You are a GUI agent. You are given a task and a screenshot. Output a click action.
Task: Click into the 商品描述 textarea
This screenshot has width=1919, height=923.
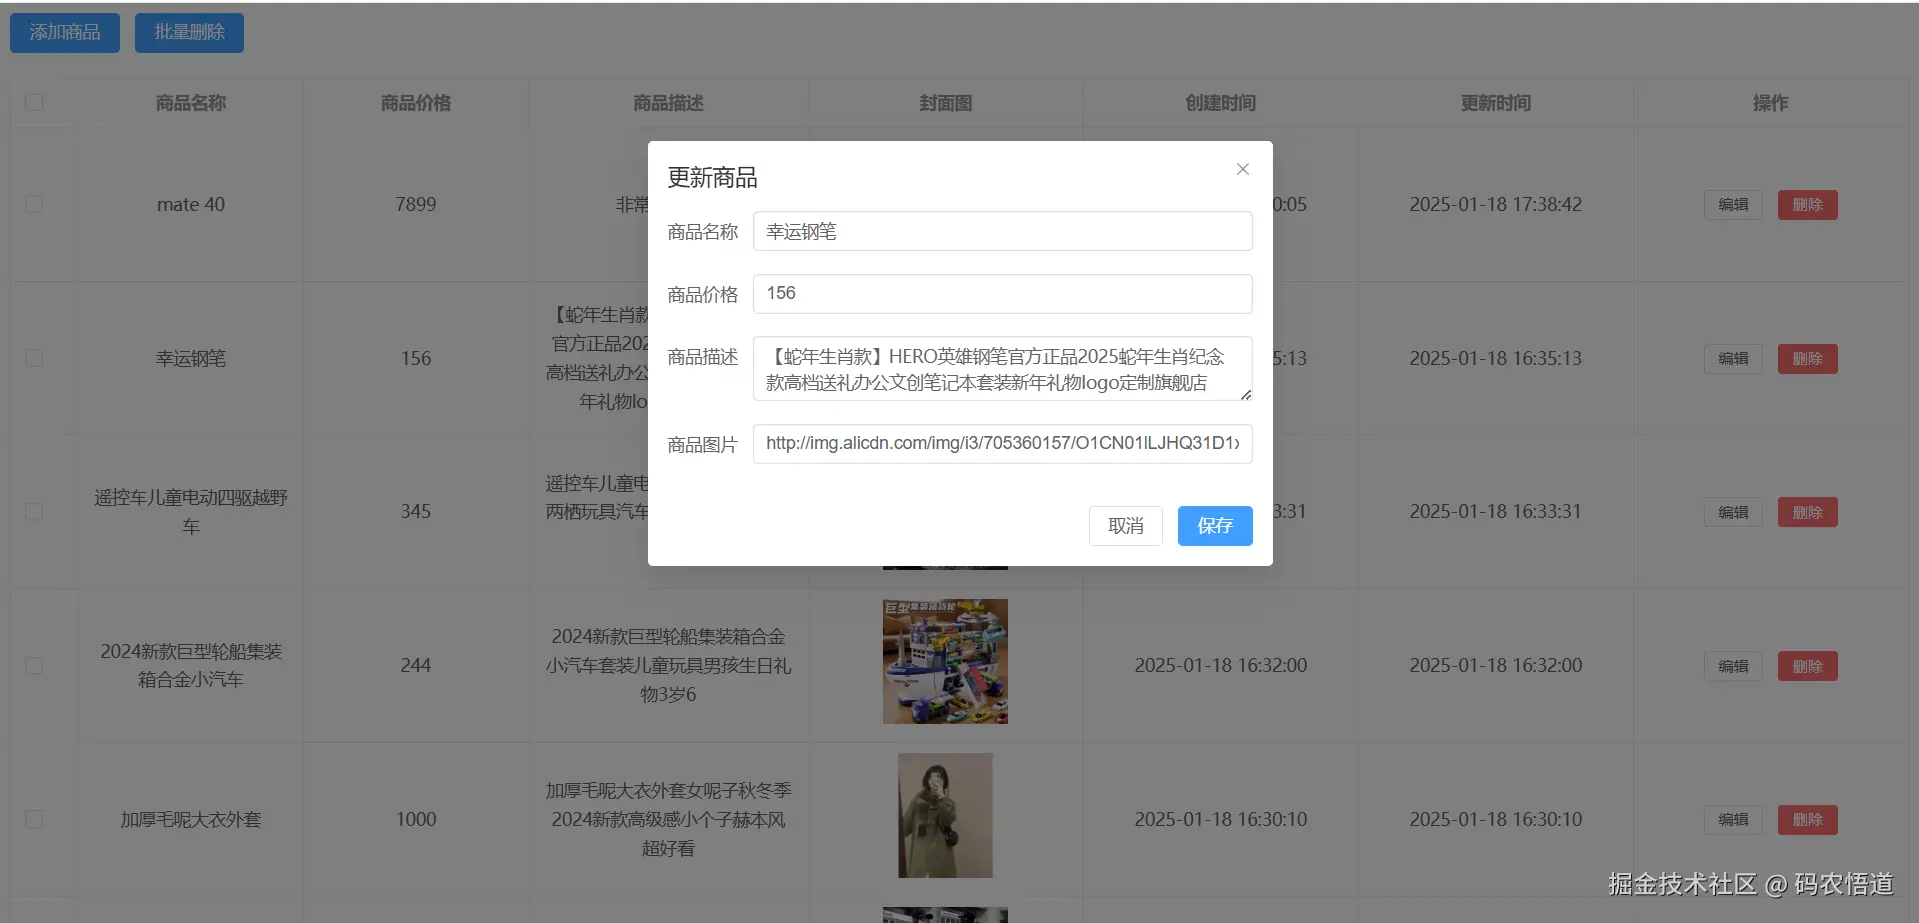point(1002,369)
